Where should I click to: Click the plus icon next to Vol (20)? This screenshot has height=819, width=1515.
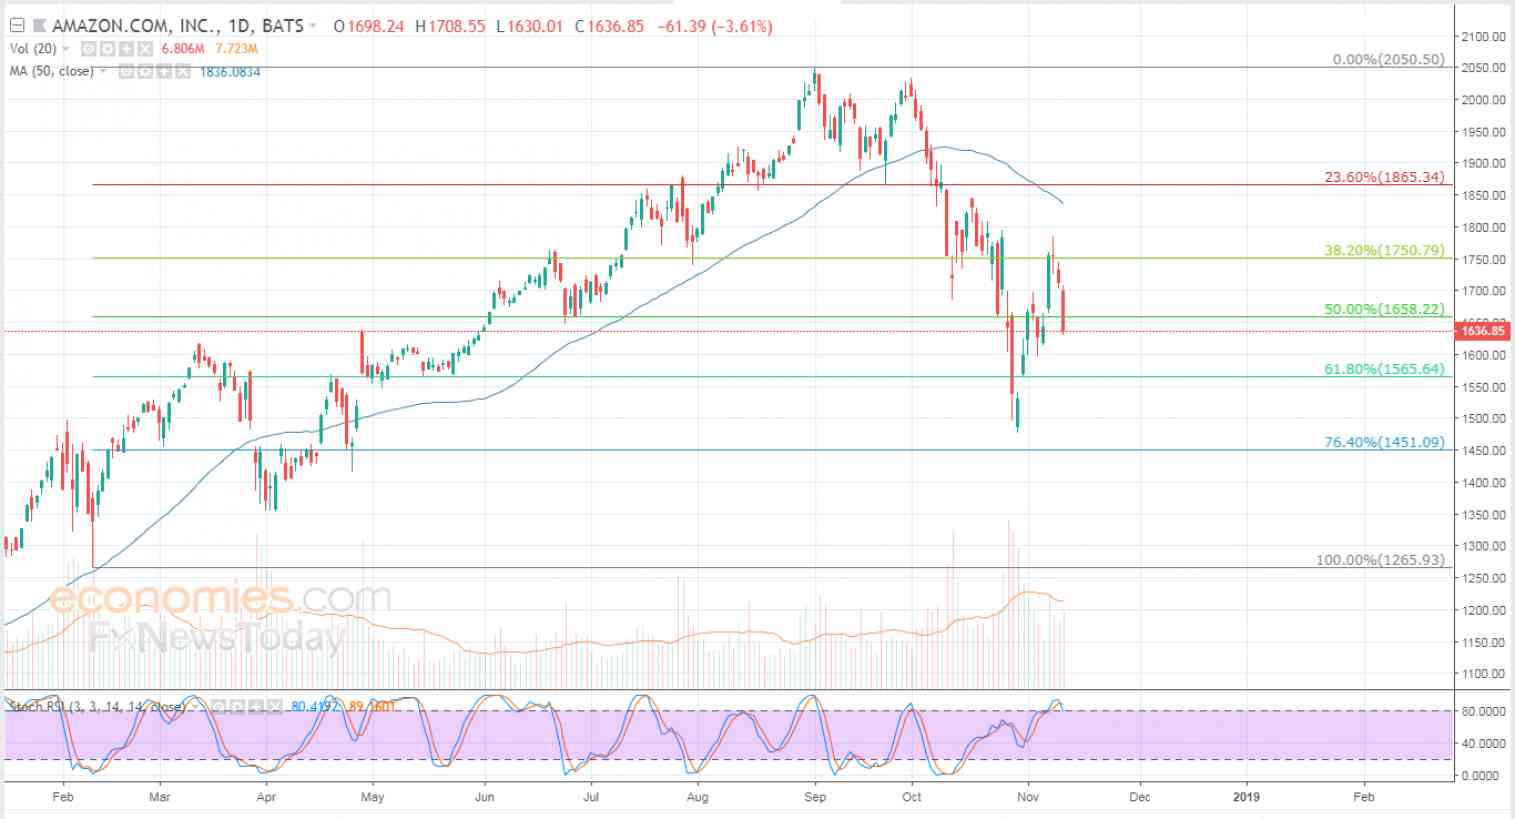point(126,49)
